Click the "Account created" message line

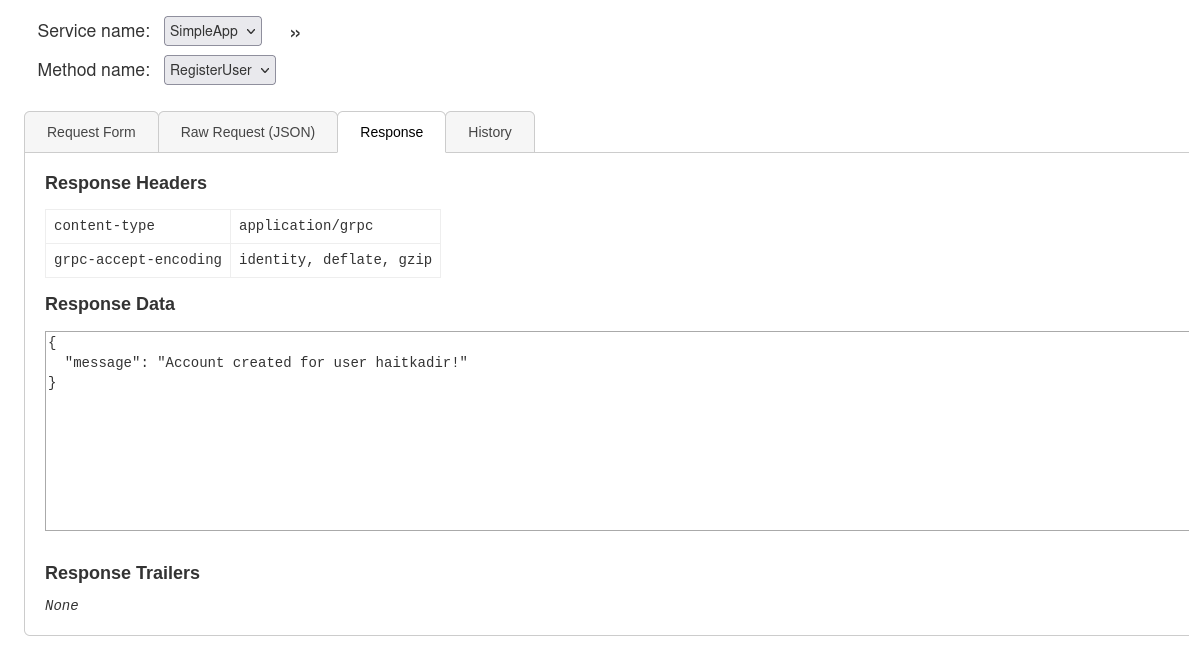point(266,363)
